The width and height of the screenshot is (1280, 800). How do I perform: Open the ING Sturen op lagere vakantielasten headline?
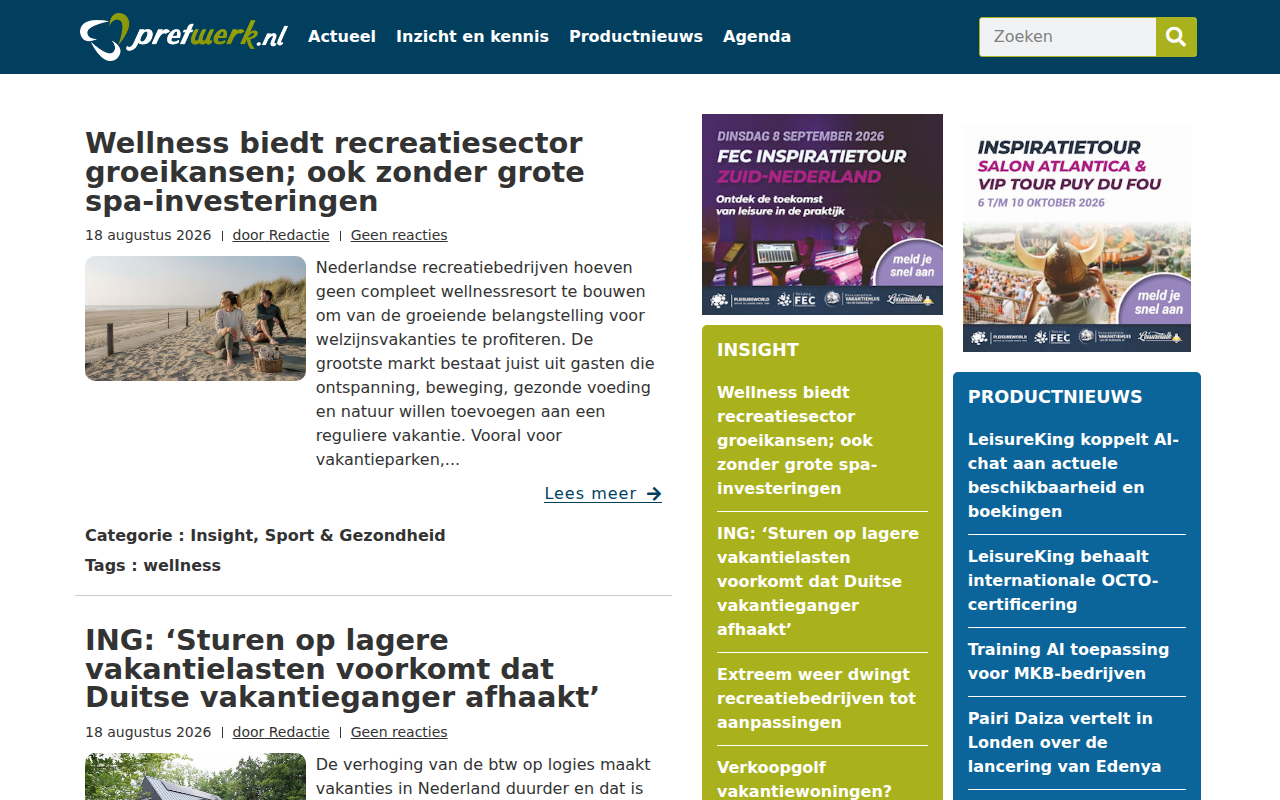click(x=342, y=668)
